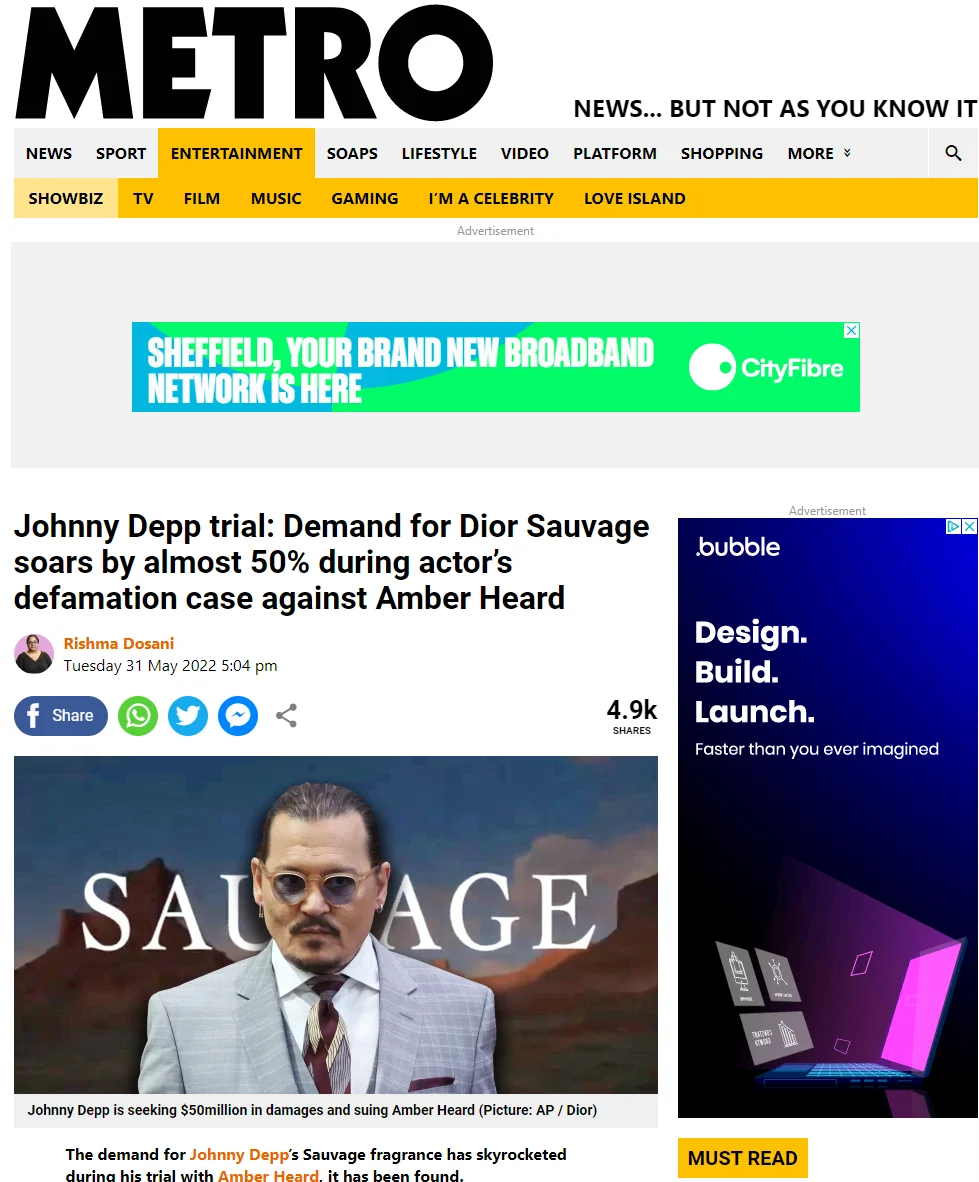Click the tagline NEWS... BUT NOT AS YOU KNOW IT
This screenshot has width=979, height=1182.
(x=775, y=109)
